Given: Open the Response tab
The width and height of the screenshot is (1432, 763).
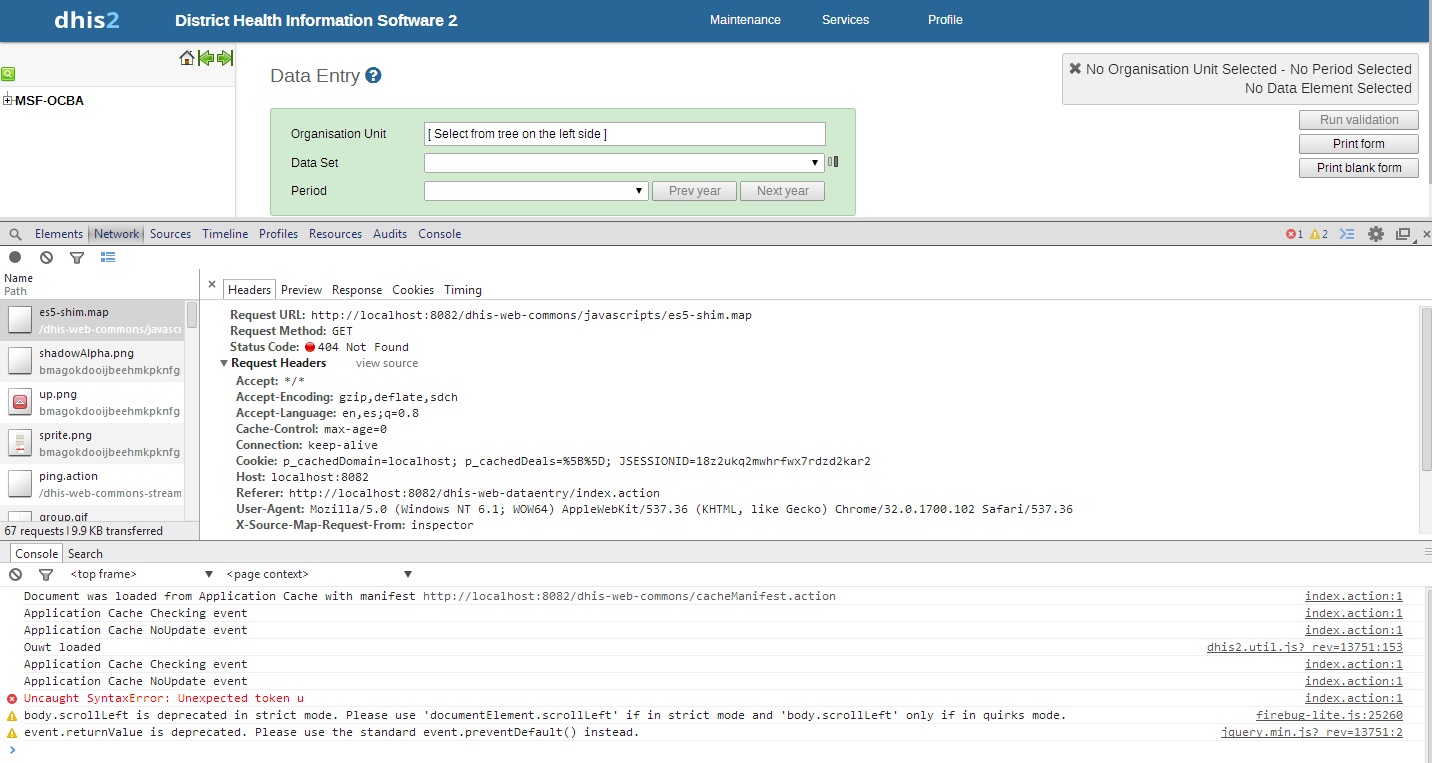Looking at the screenshot, I should coord(357,290).
